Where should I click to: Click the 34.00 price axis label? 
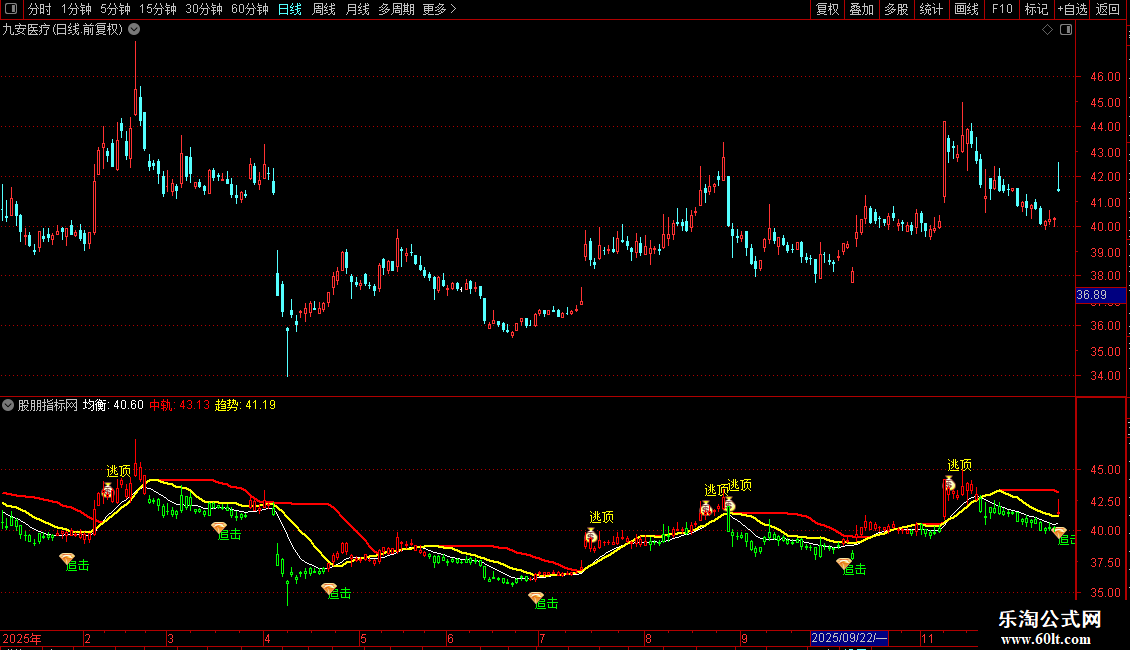1105,375
